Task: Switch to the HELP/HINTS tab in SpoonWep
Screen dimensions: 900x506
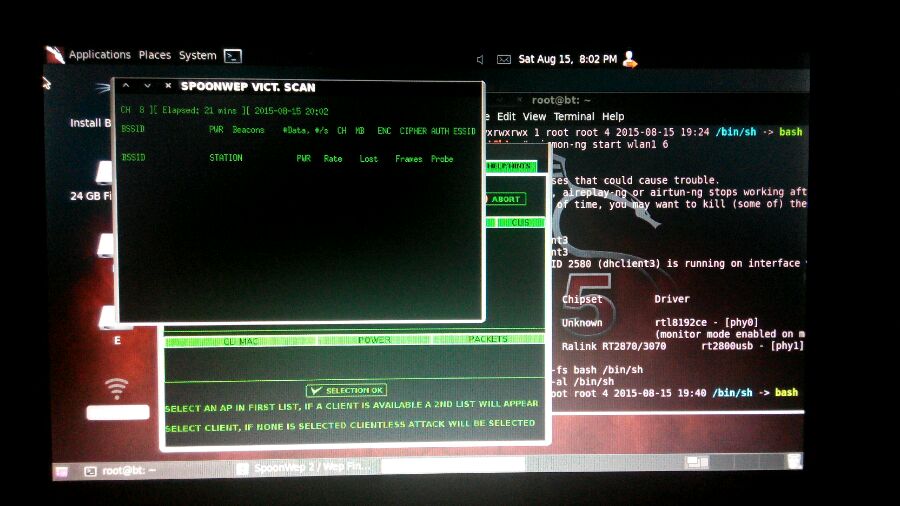Action: (x=510, y=166)
